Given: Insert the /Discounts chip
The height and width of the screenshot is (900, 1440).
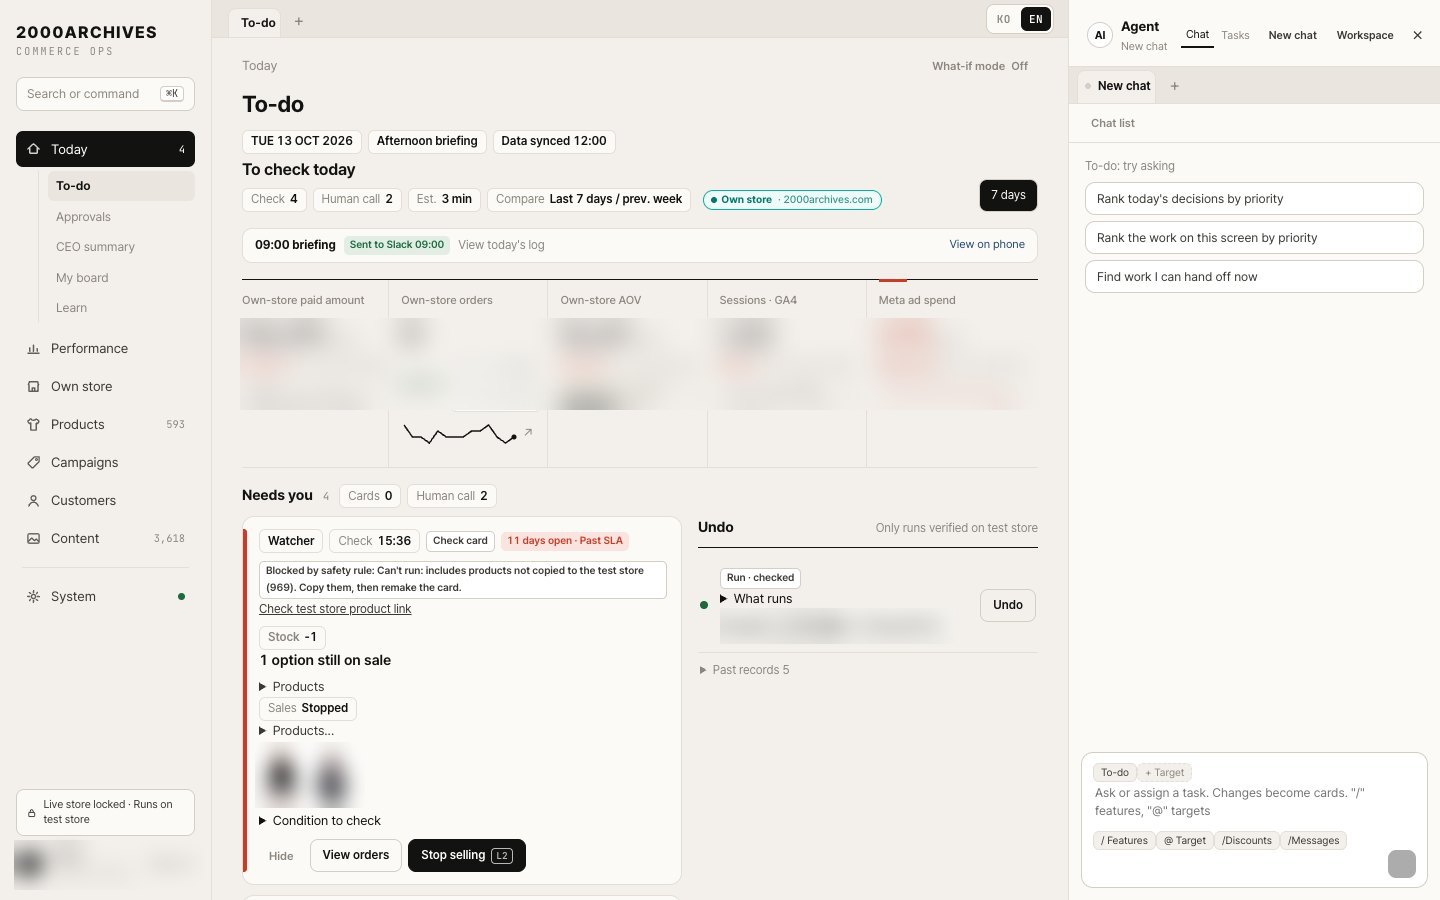Looking at the screenshot, I should point(1247,841).
